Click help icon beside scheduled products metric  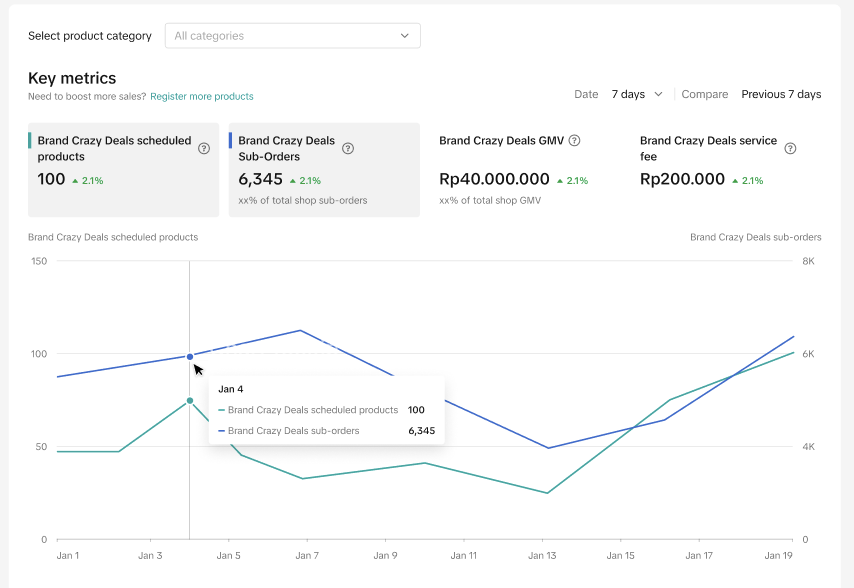[204, 149]
